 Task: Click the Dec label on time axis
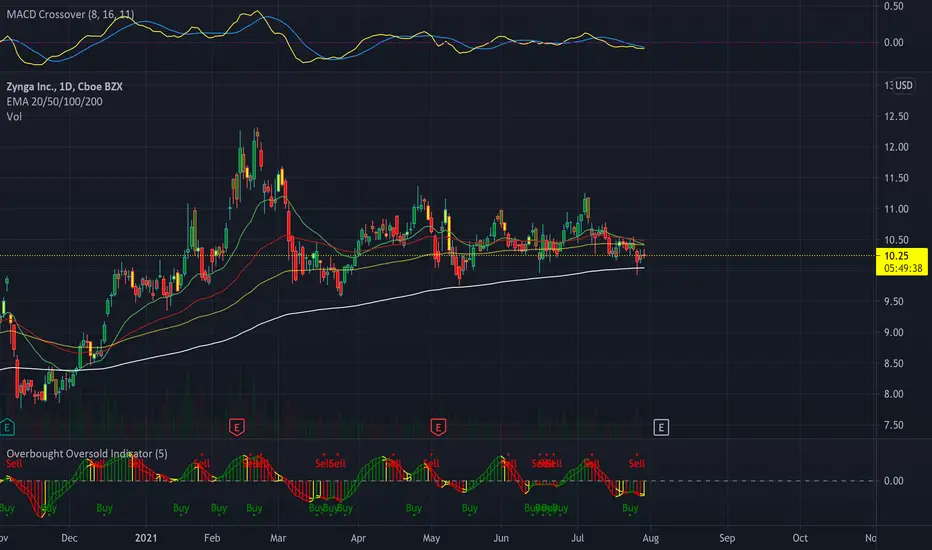pyautogui.click(x=69, y=538)
